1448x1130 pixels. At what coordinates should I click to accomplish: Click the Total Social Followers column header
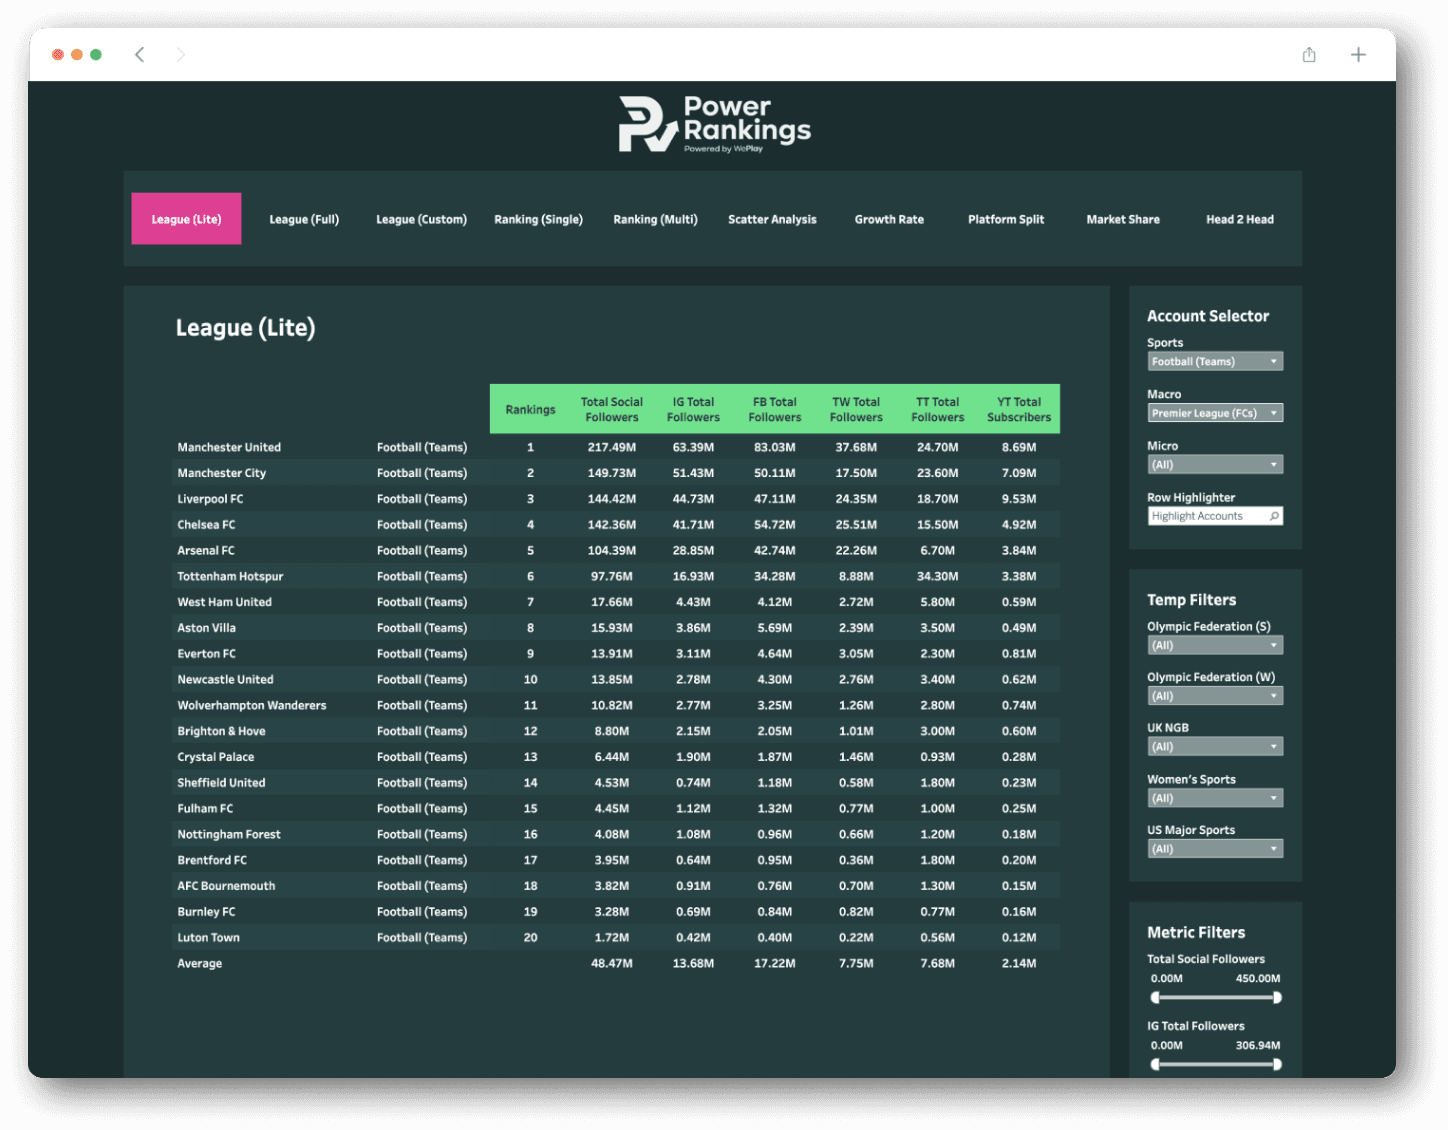612,410
